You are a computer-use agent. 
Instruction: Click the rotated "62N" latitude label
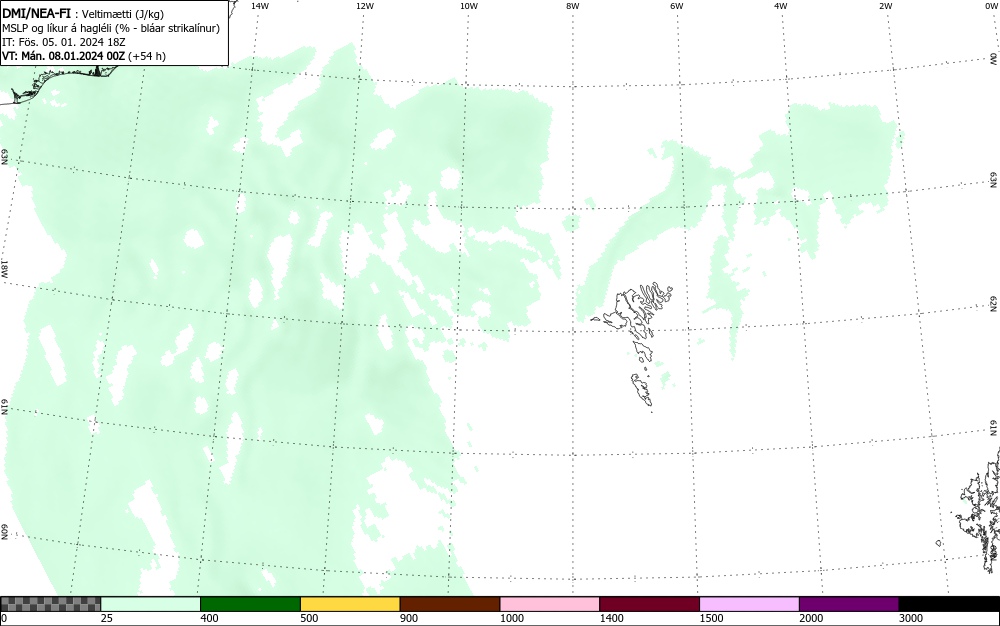(x=993, y=304)
